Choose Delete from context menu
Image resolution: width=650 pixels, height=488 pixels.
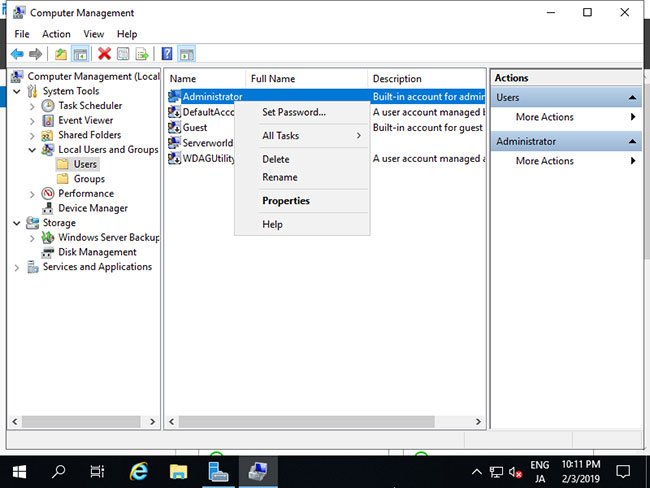[x=302, y=159]
